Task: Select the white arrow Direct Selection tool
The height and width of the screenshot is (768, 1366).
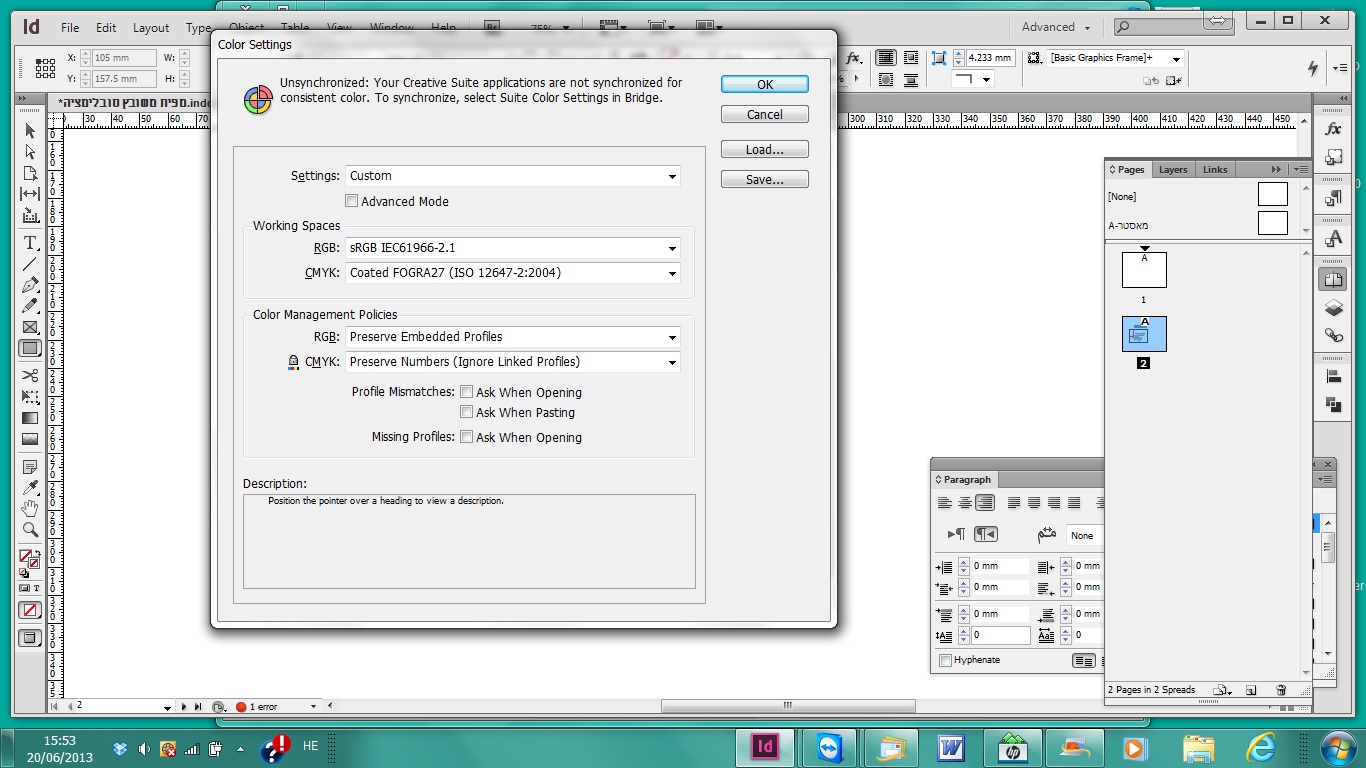Action: pos(30,152)
